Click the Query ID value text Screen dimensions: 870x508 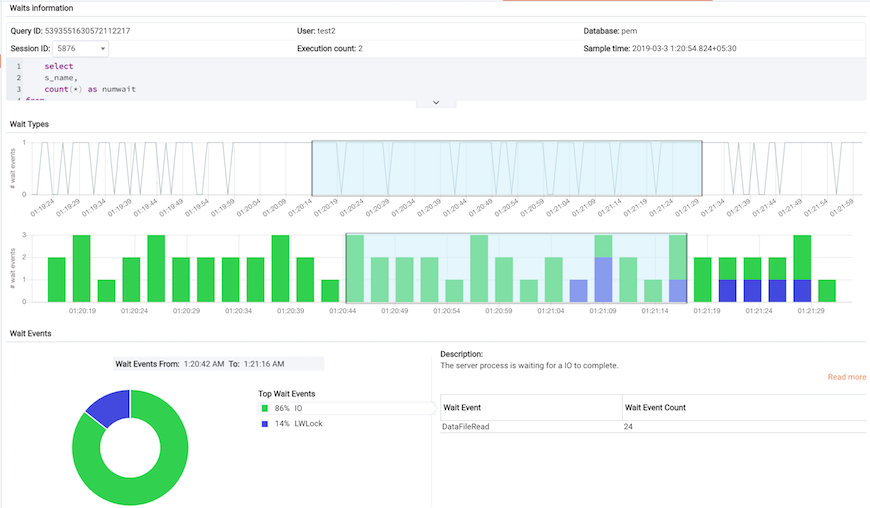[x=87, y=31]
